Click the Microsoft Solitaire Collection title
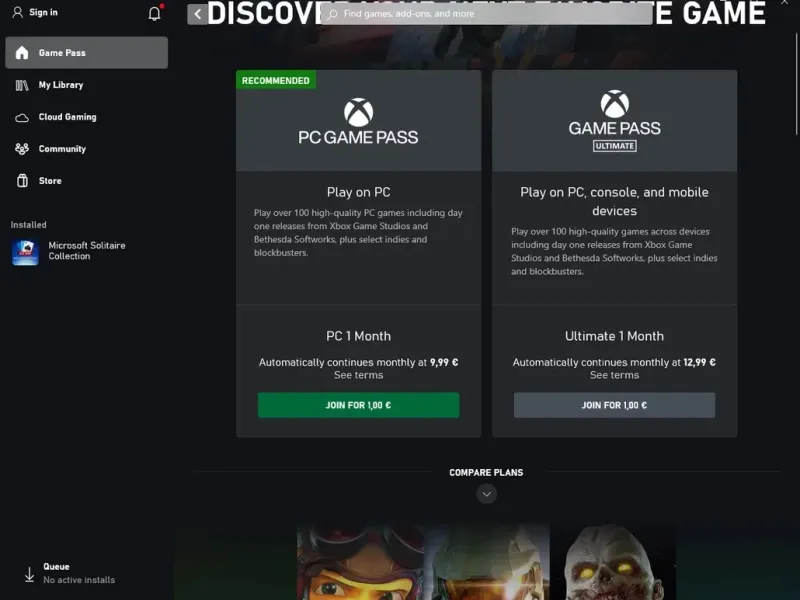800x600 pixels. (x=87, y=251)
